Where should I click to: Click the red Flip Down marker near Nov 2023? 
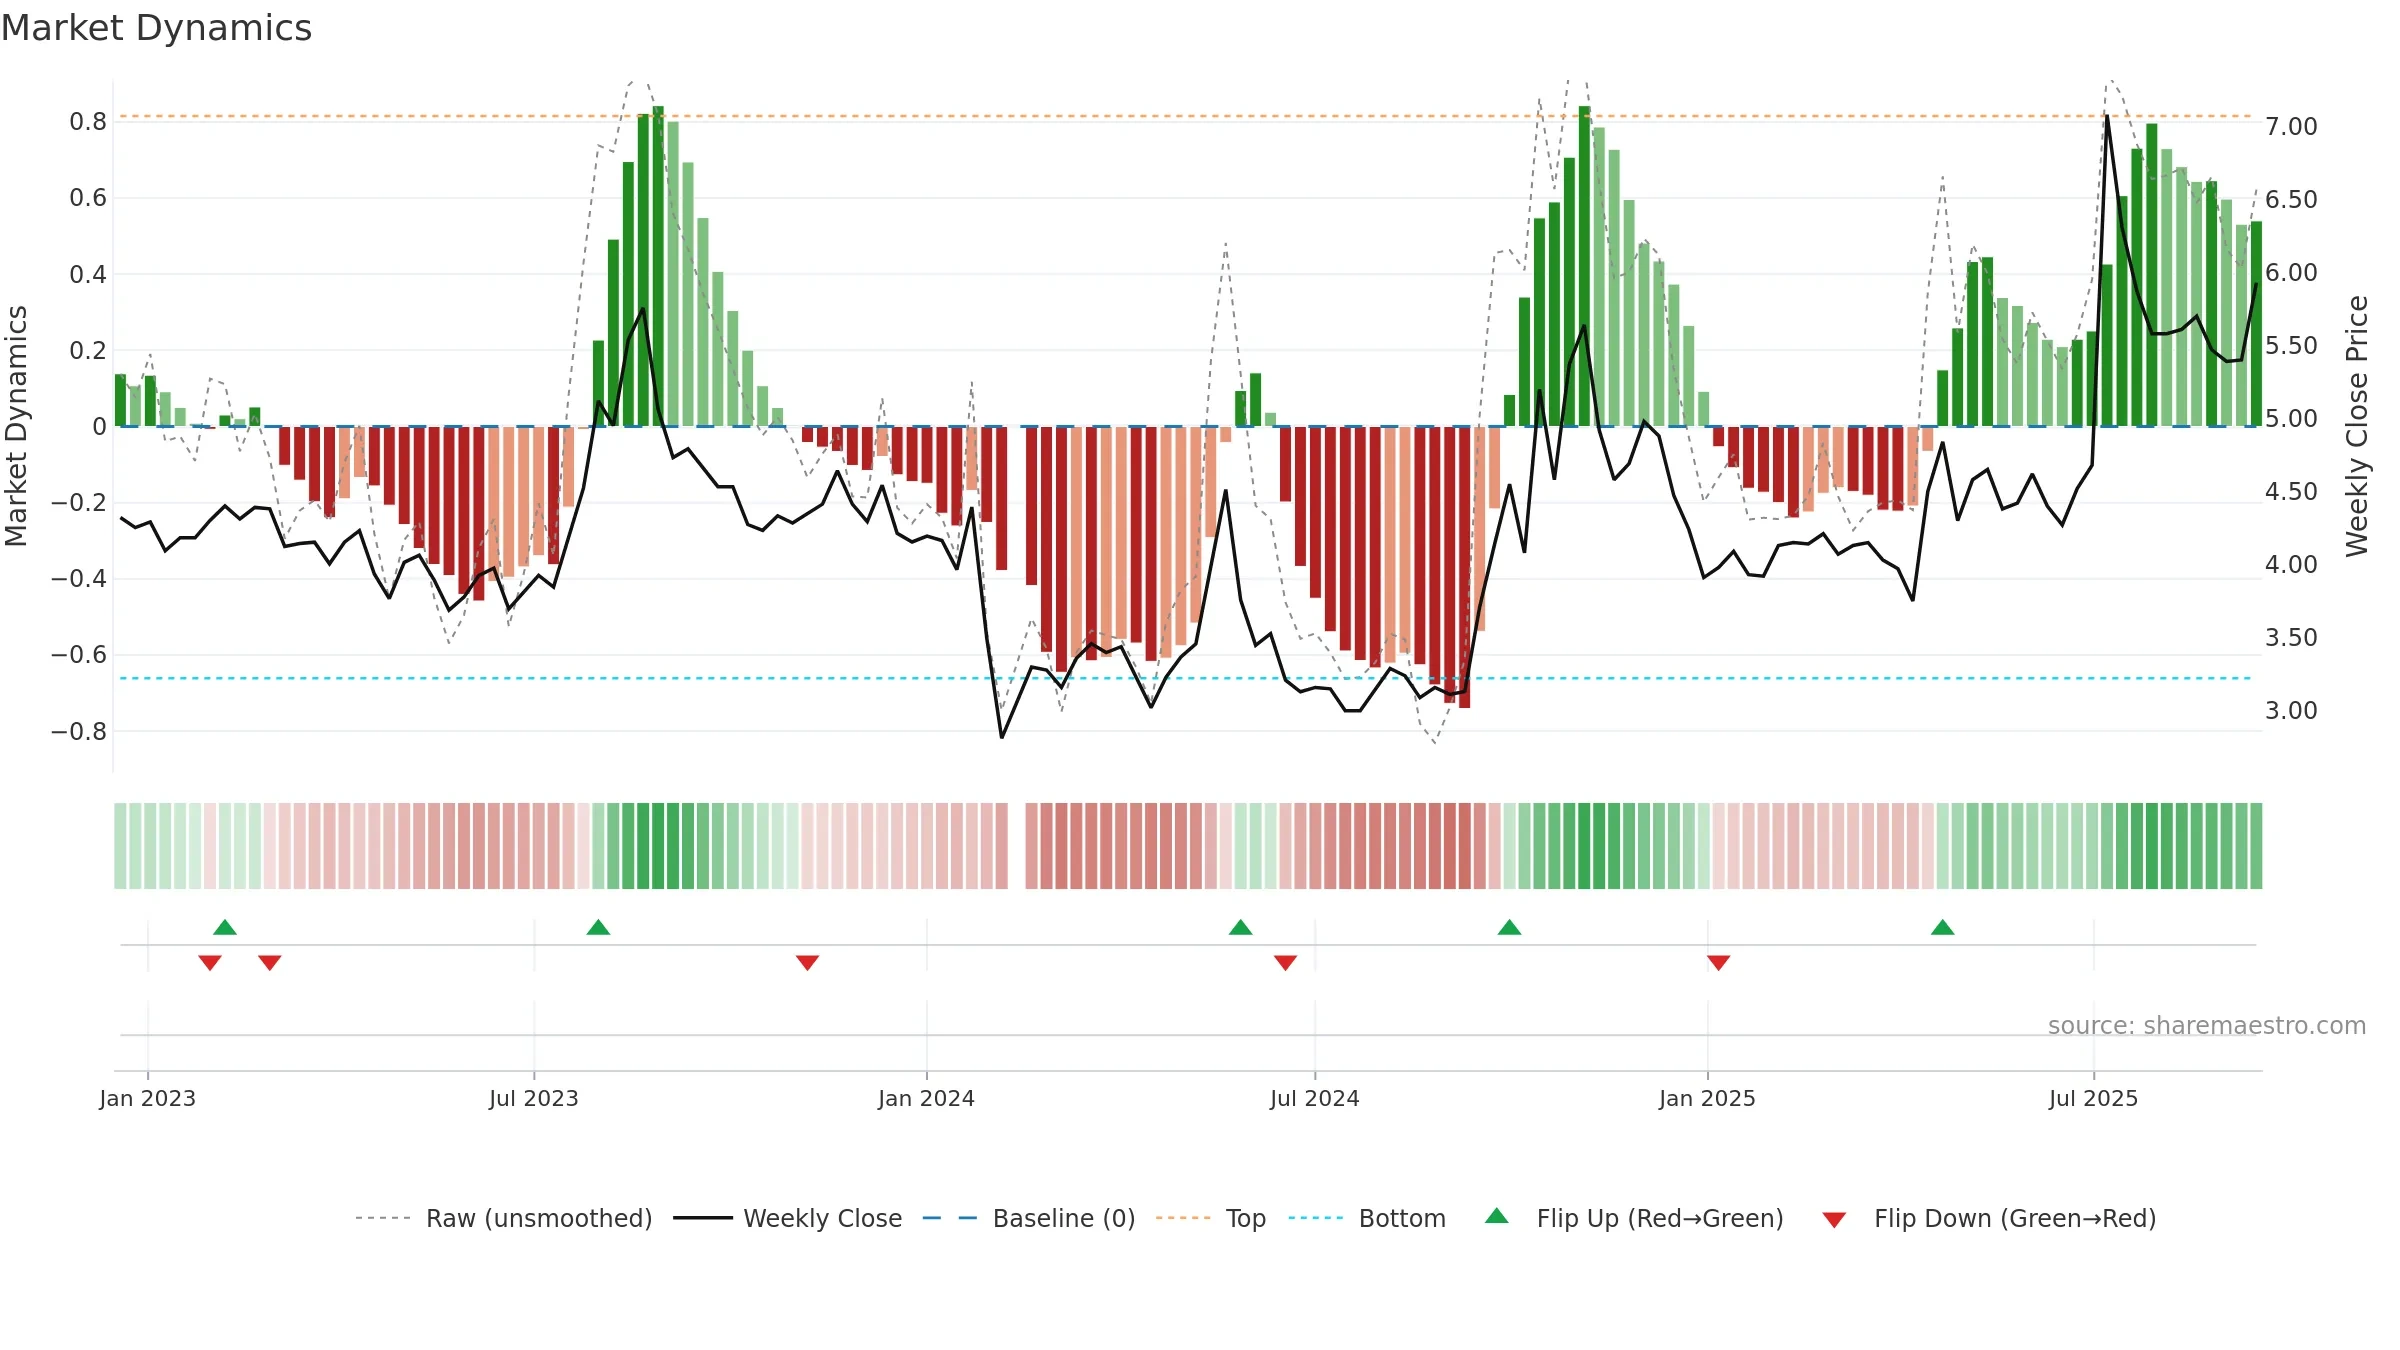pyautogui.click(x=807, y=962)
